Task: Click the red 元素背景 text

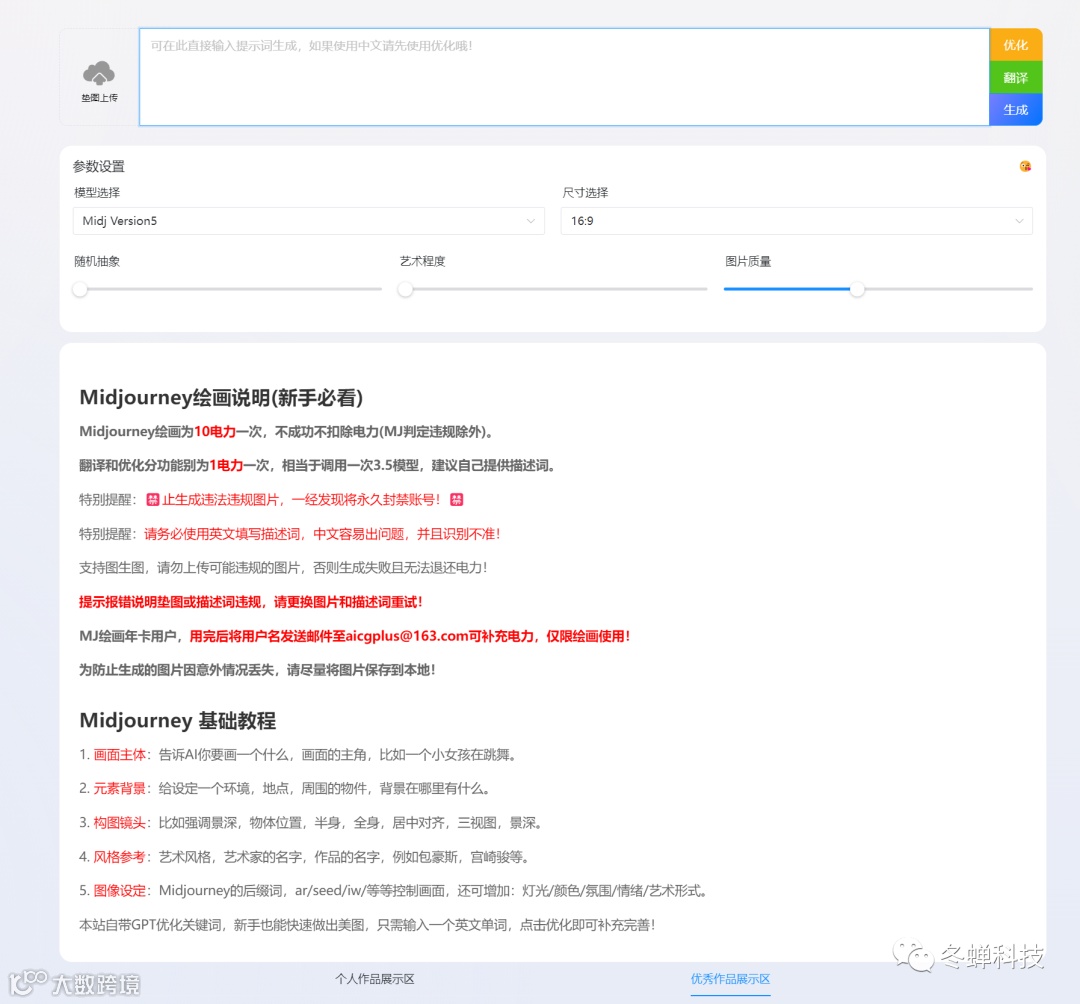Action: (x=120, y=788)
